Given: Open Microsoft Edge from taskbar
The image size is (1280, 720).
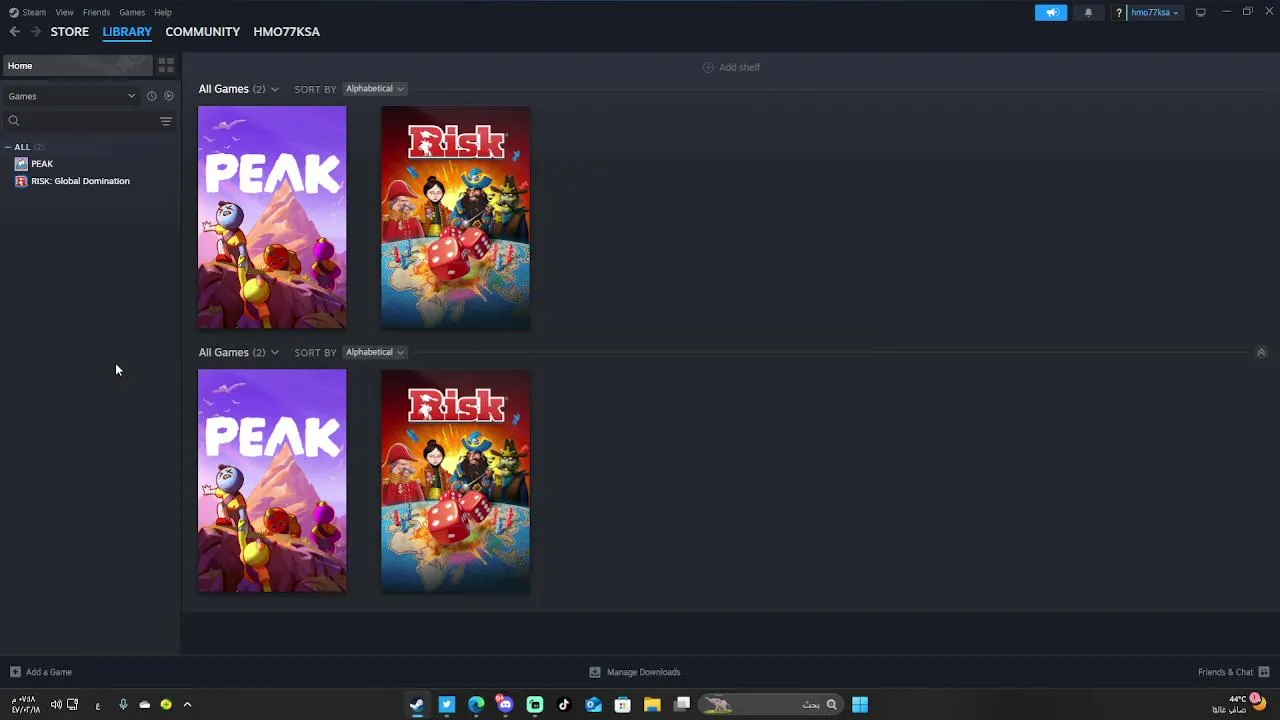Looking at the screenshot, I should coord(476,705).
